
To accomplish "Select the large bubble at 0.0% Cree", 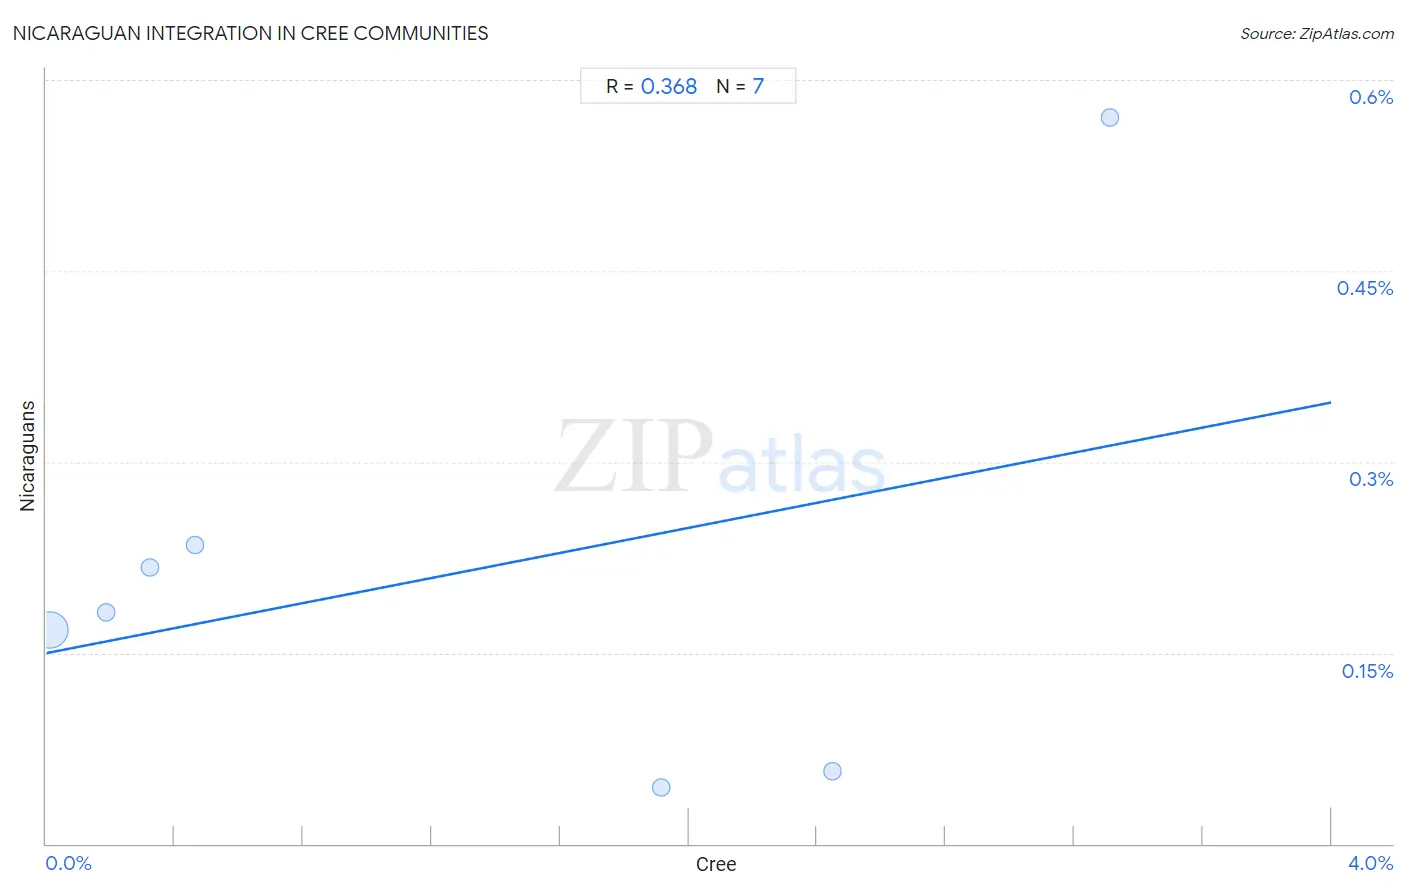I will tap(48, 630).
